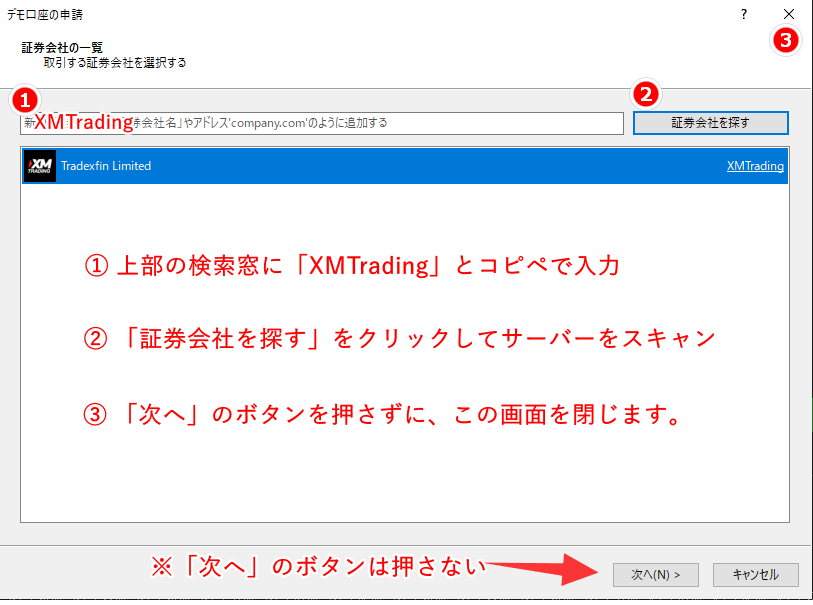The height and width of the screenshot is (605, 813).
Task: Select the Tradexfin Limited row
Action: pyautogui.click(x=405, y=166)
